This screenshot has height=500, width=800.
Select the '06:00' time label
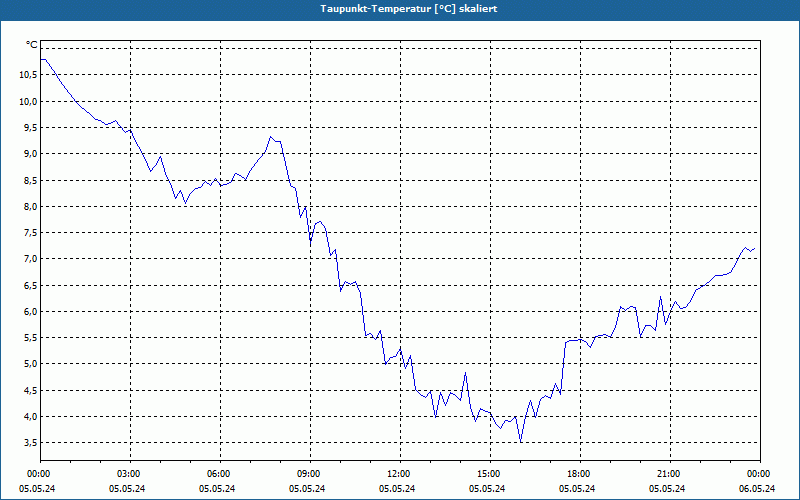point(220,474)
